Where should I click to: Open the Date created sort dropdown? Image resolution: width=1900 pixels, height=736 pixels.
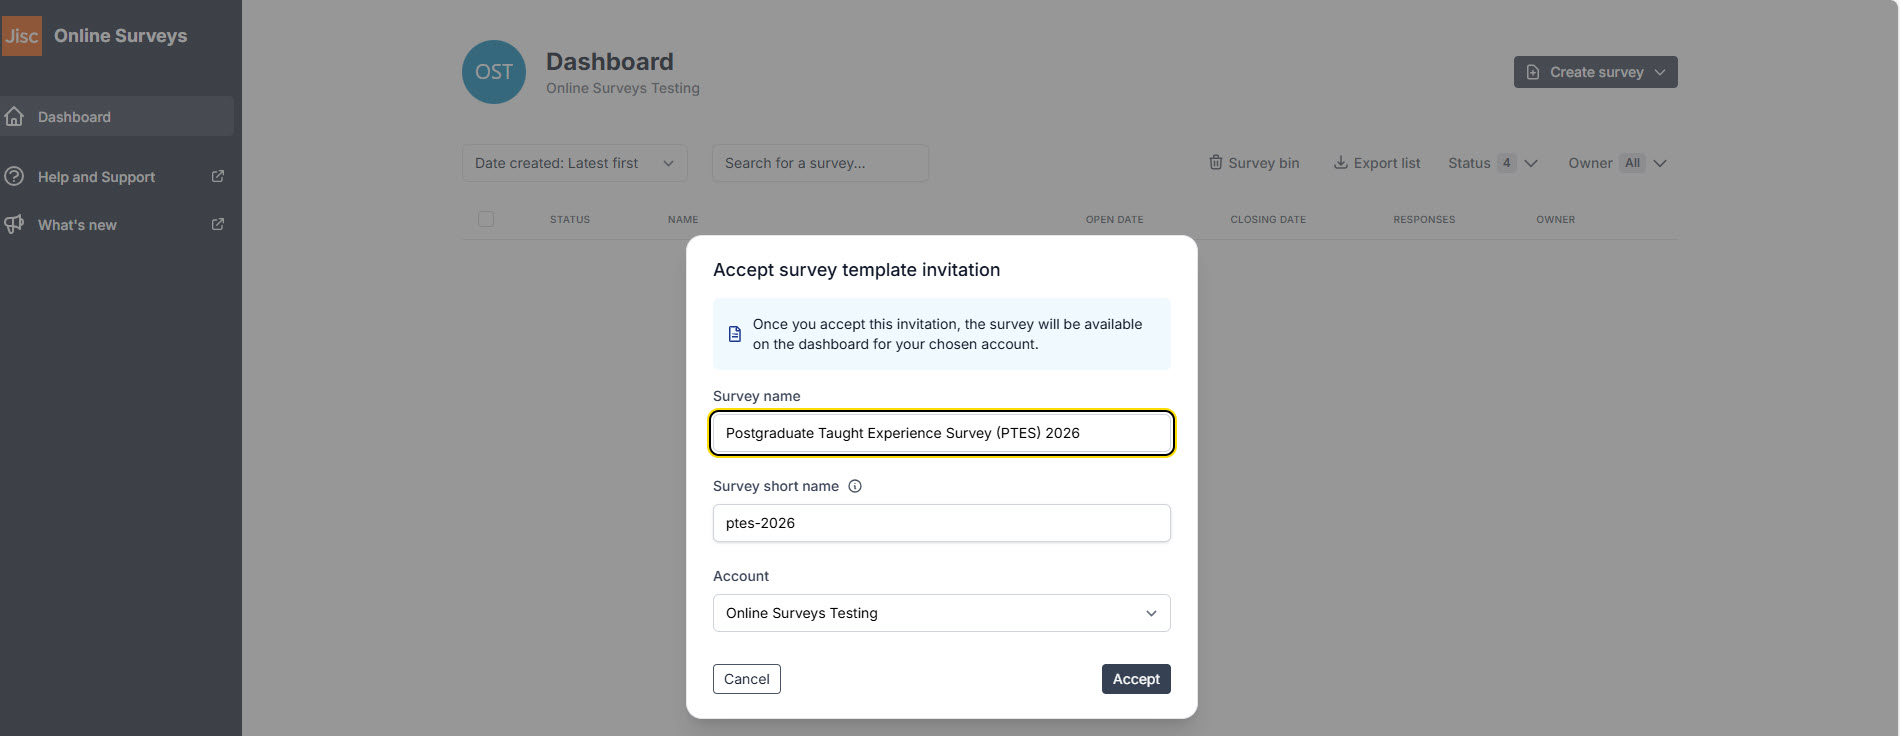tap(573, 162)
